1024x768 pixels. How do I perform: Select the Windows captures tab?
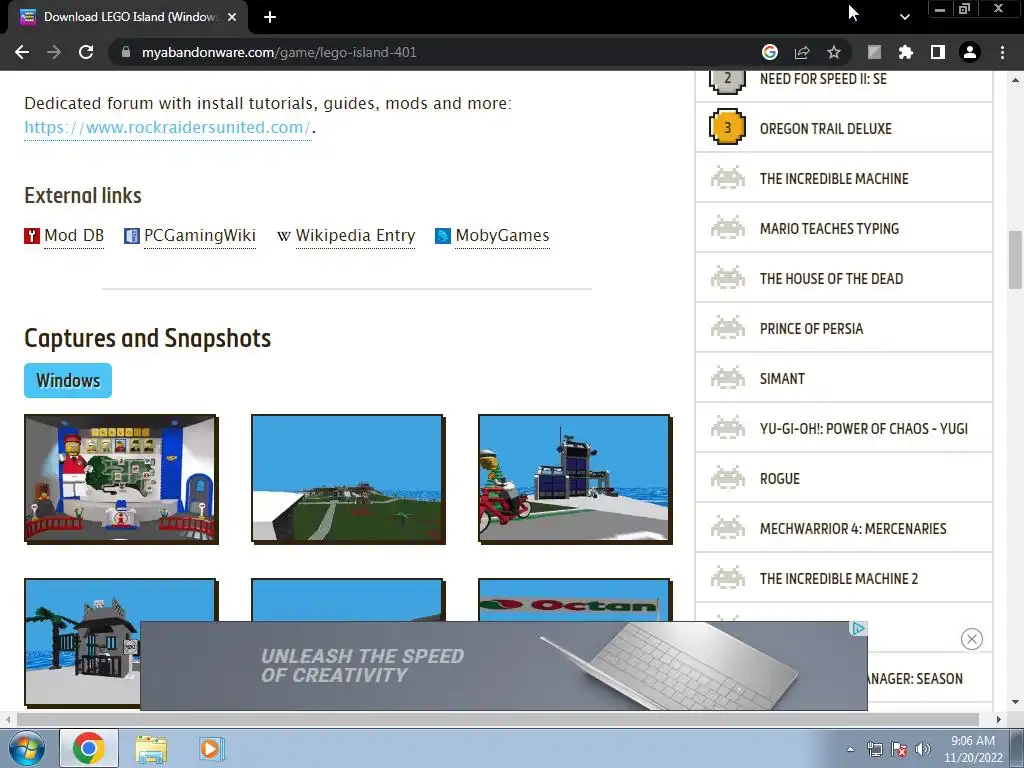(68, 380)
